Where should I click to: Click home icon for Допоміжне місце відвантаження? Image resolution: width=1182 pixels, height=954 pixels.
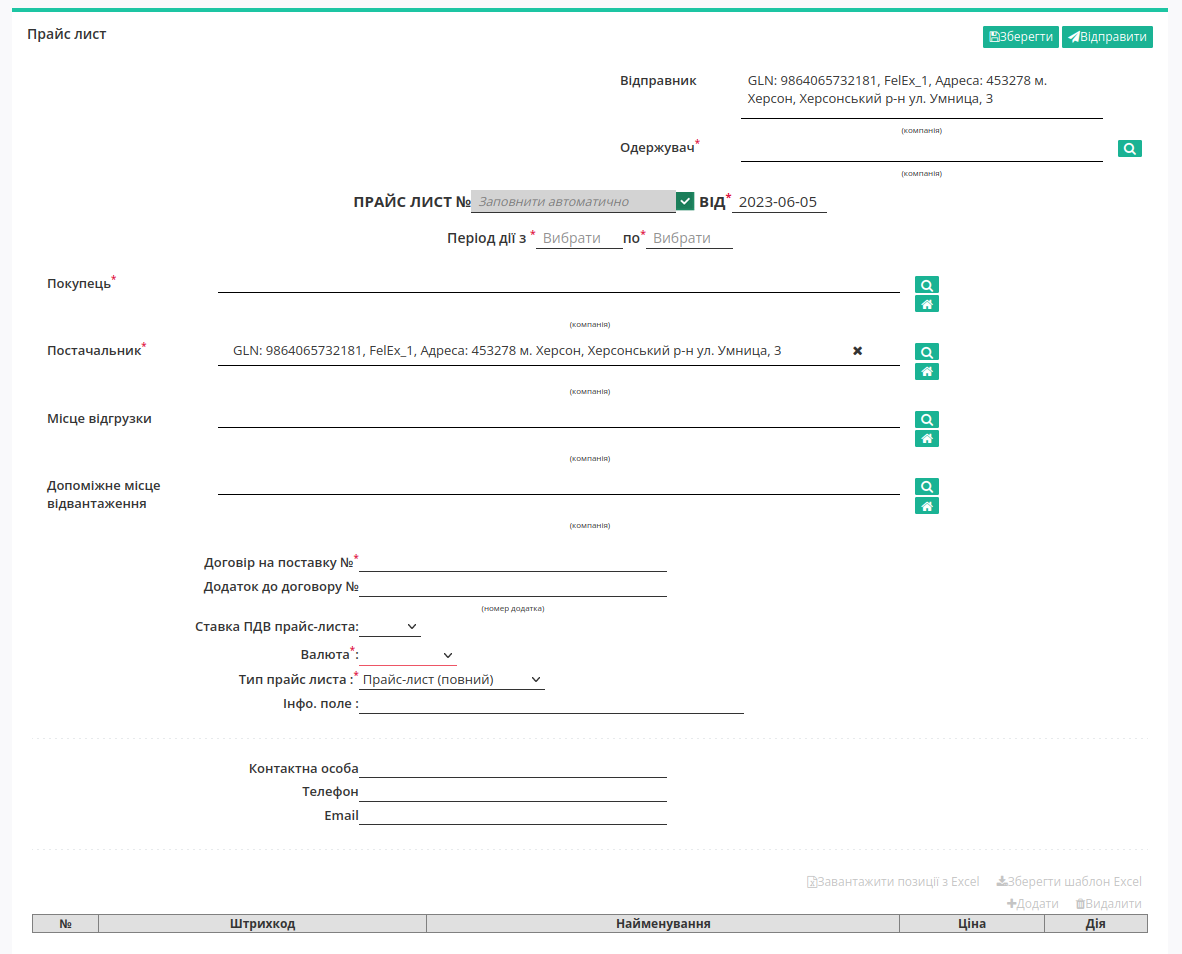click(x=926, y=506)
